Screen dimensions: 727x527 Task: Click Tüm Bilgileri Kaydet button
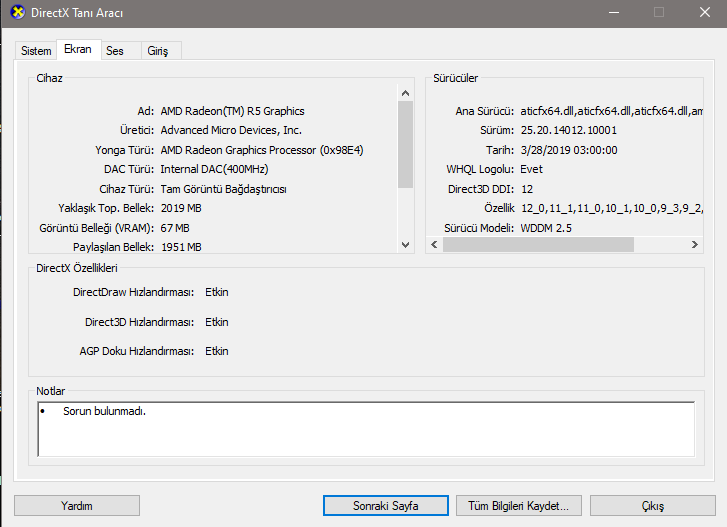click(518, 506)
